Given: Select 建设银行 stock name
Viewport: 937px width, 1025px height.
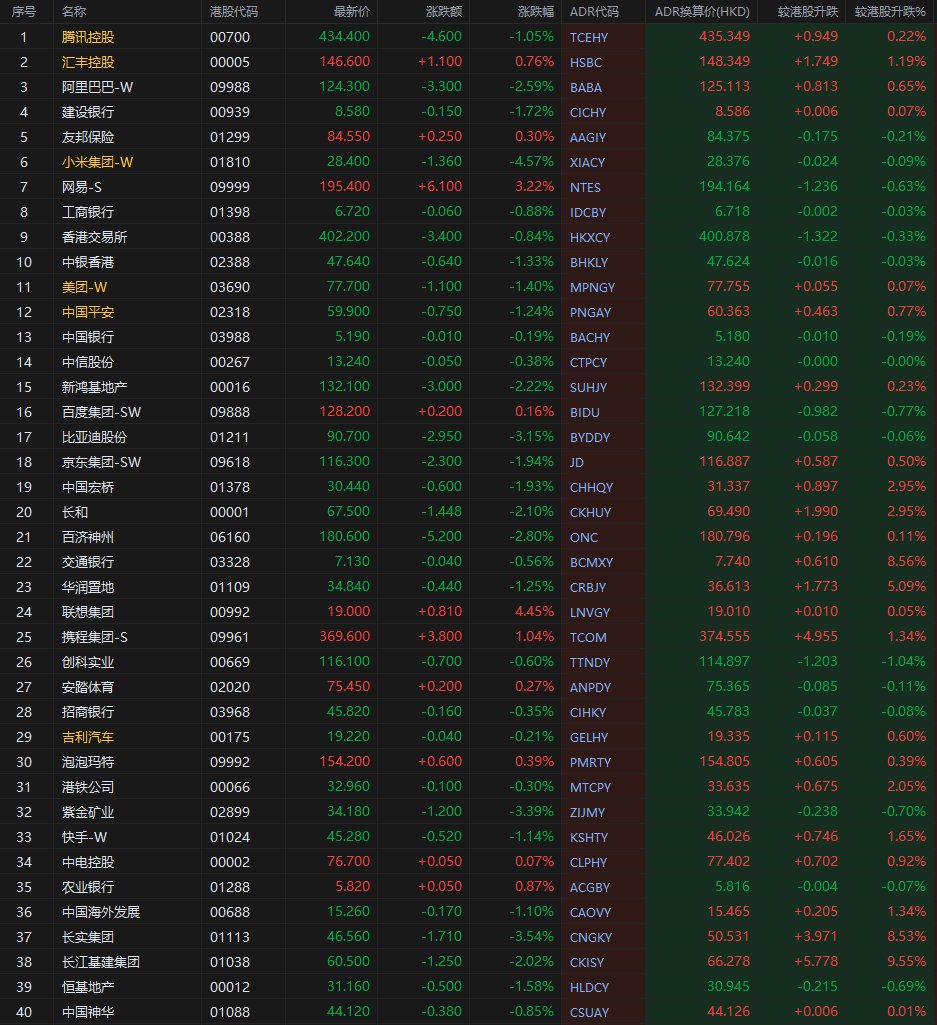Looking at the screenshot, I should pyautogui.click(x=88, y=112).
